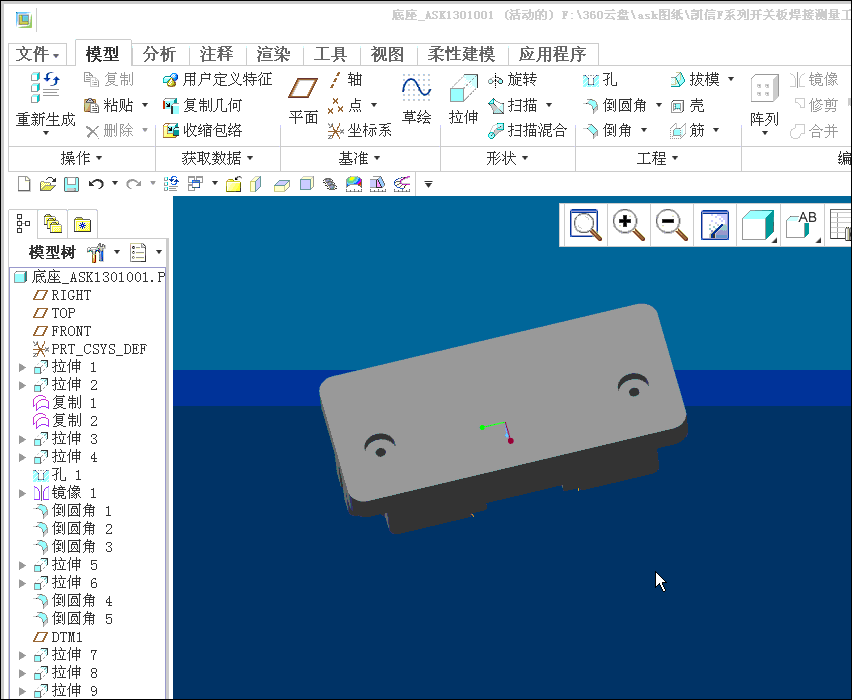The width and height of the screenshot is (852, 700).
Task: Open the 基准 group dropdown
Action: (359, 158)
